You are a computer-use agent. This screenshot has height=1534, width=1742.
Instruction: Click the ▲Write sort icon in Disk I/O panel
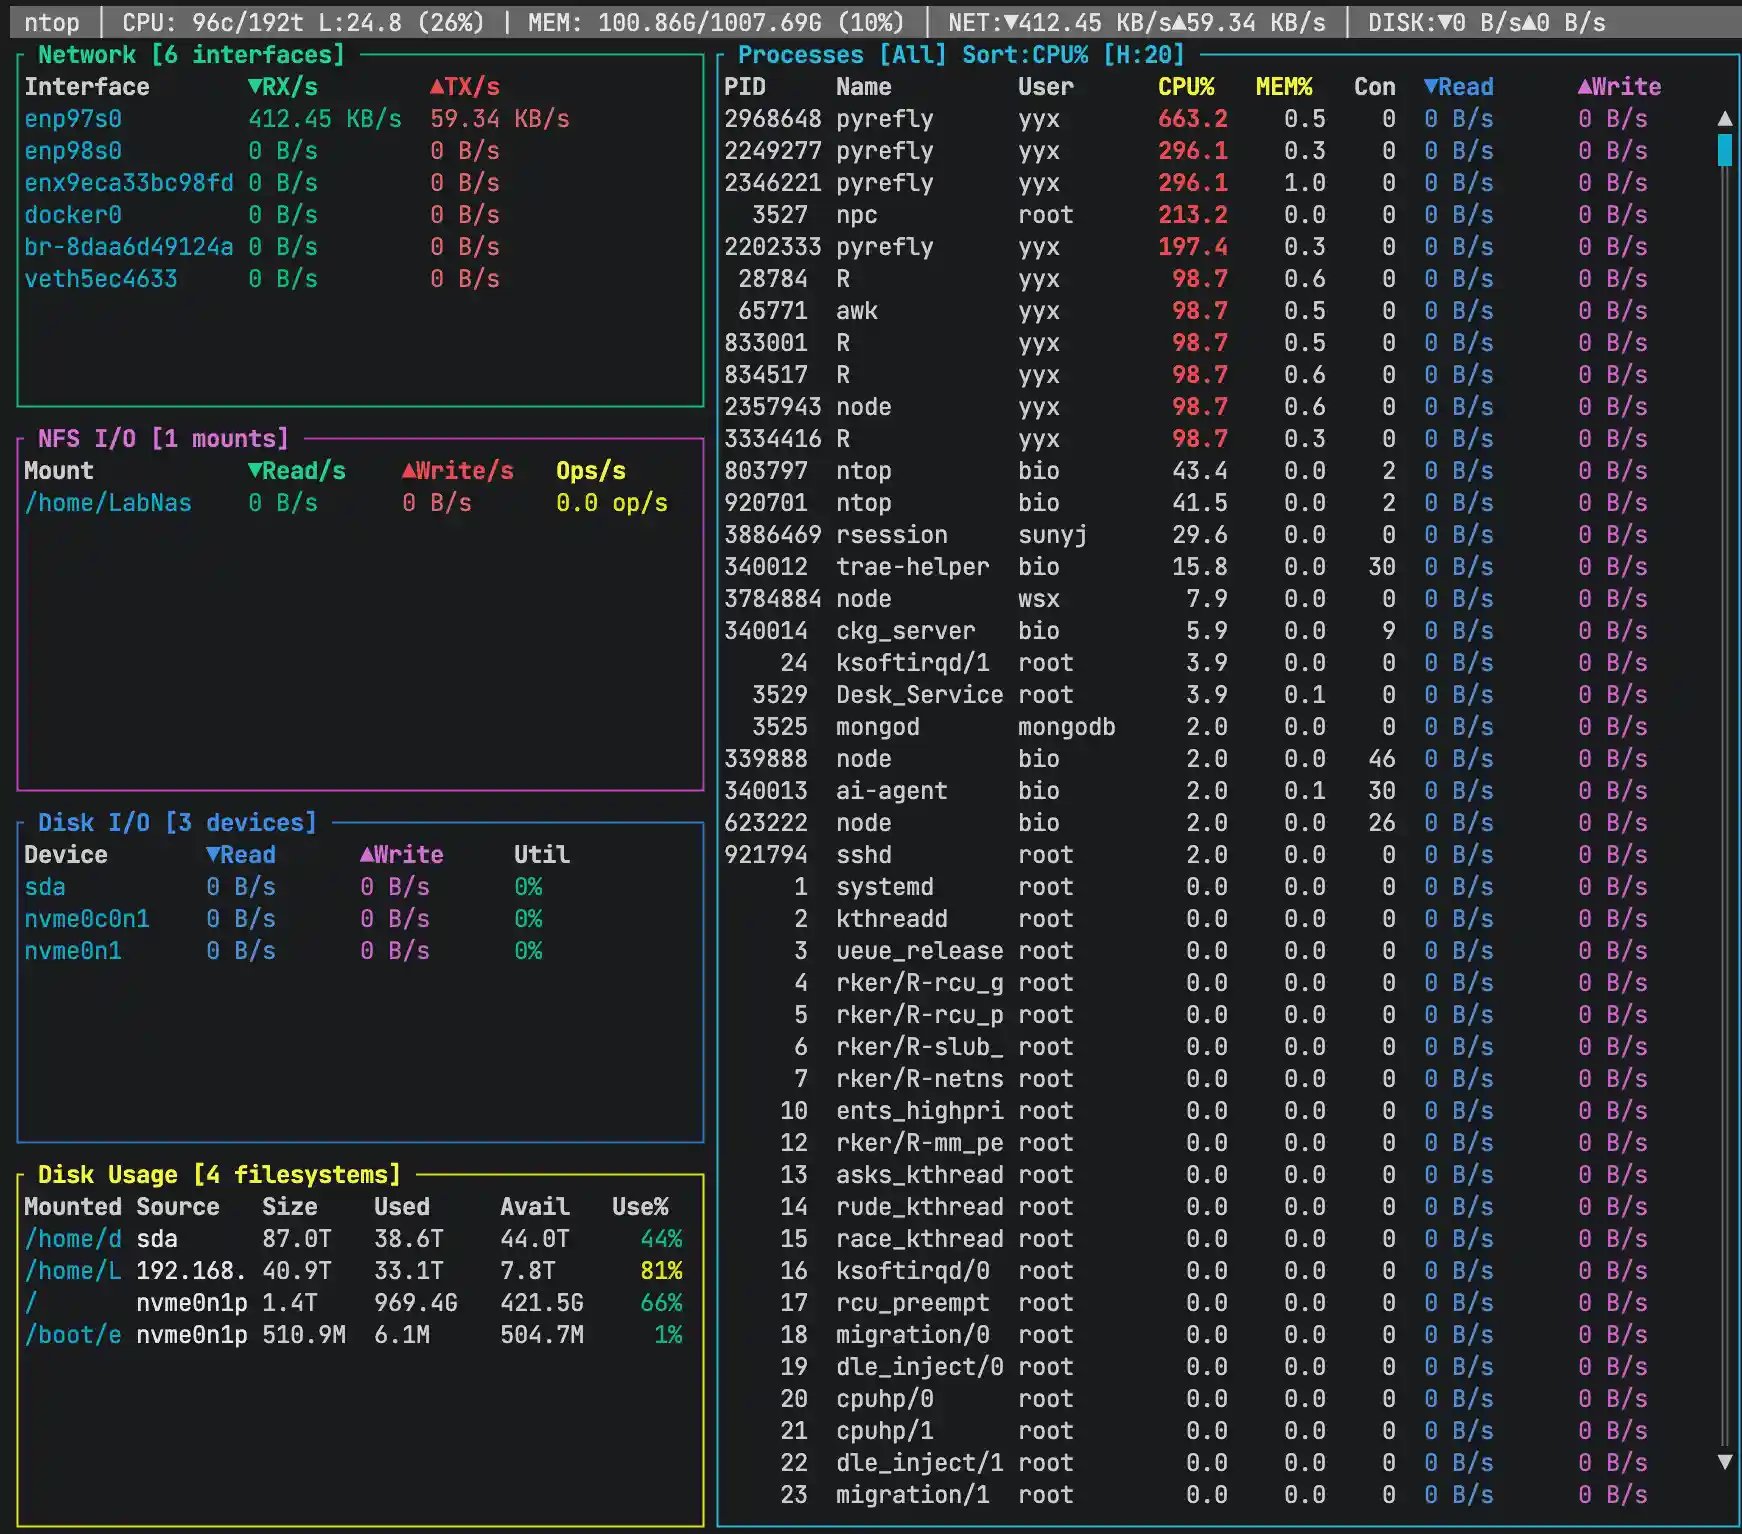click(x=368, y=854)
